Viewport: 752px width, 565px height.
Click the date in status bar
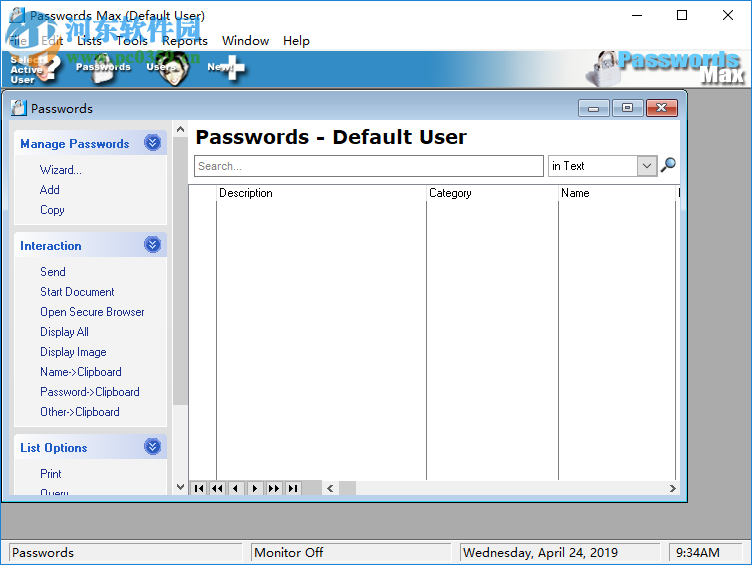[x=540, y=553]
